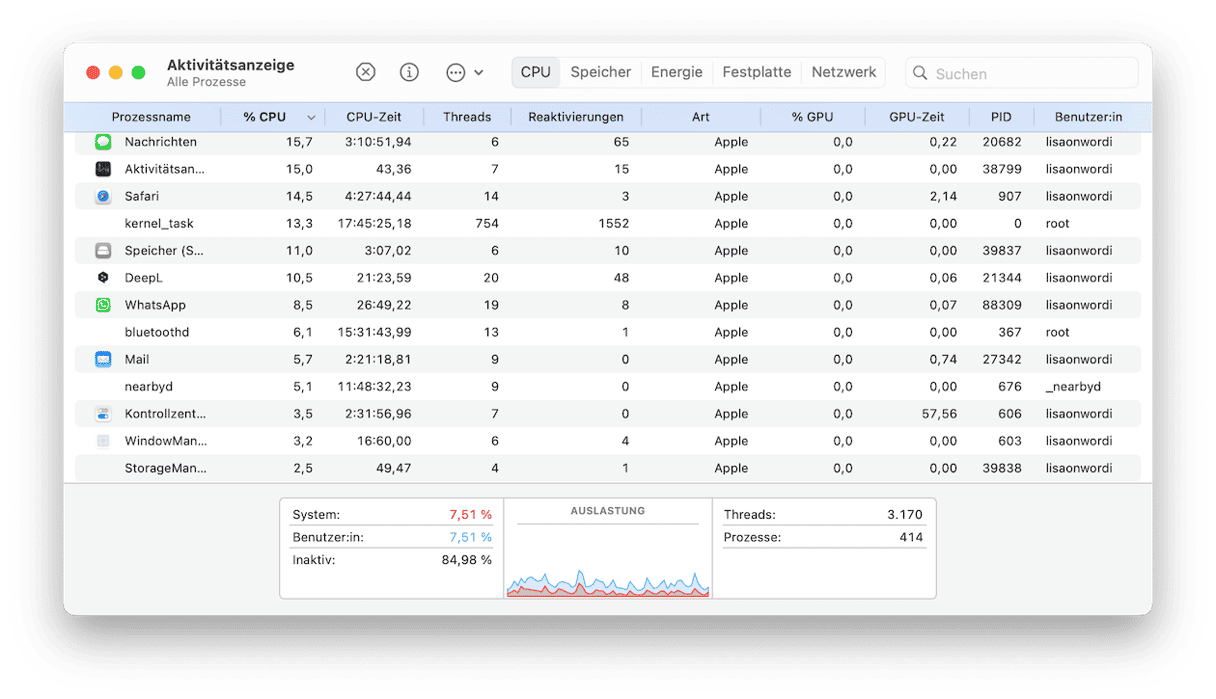Viewport: 1216px width, 699px height.
Task: Sort by the GPU-Zeit column header
Action: tap(917, 117)
